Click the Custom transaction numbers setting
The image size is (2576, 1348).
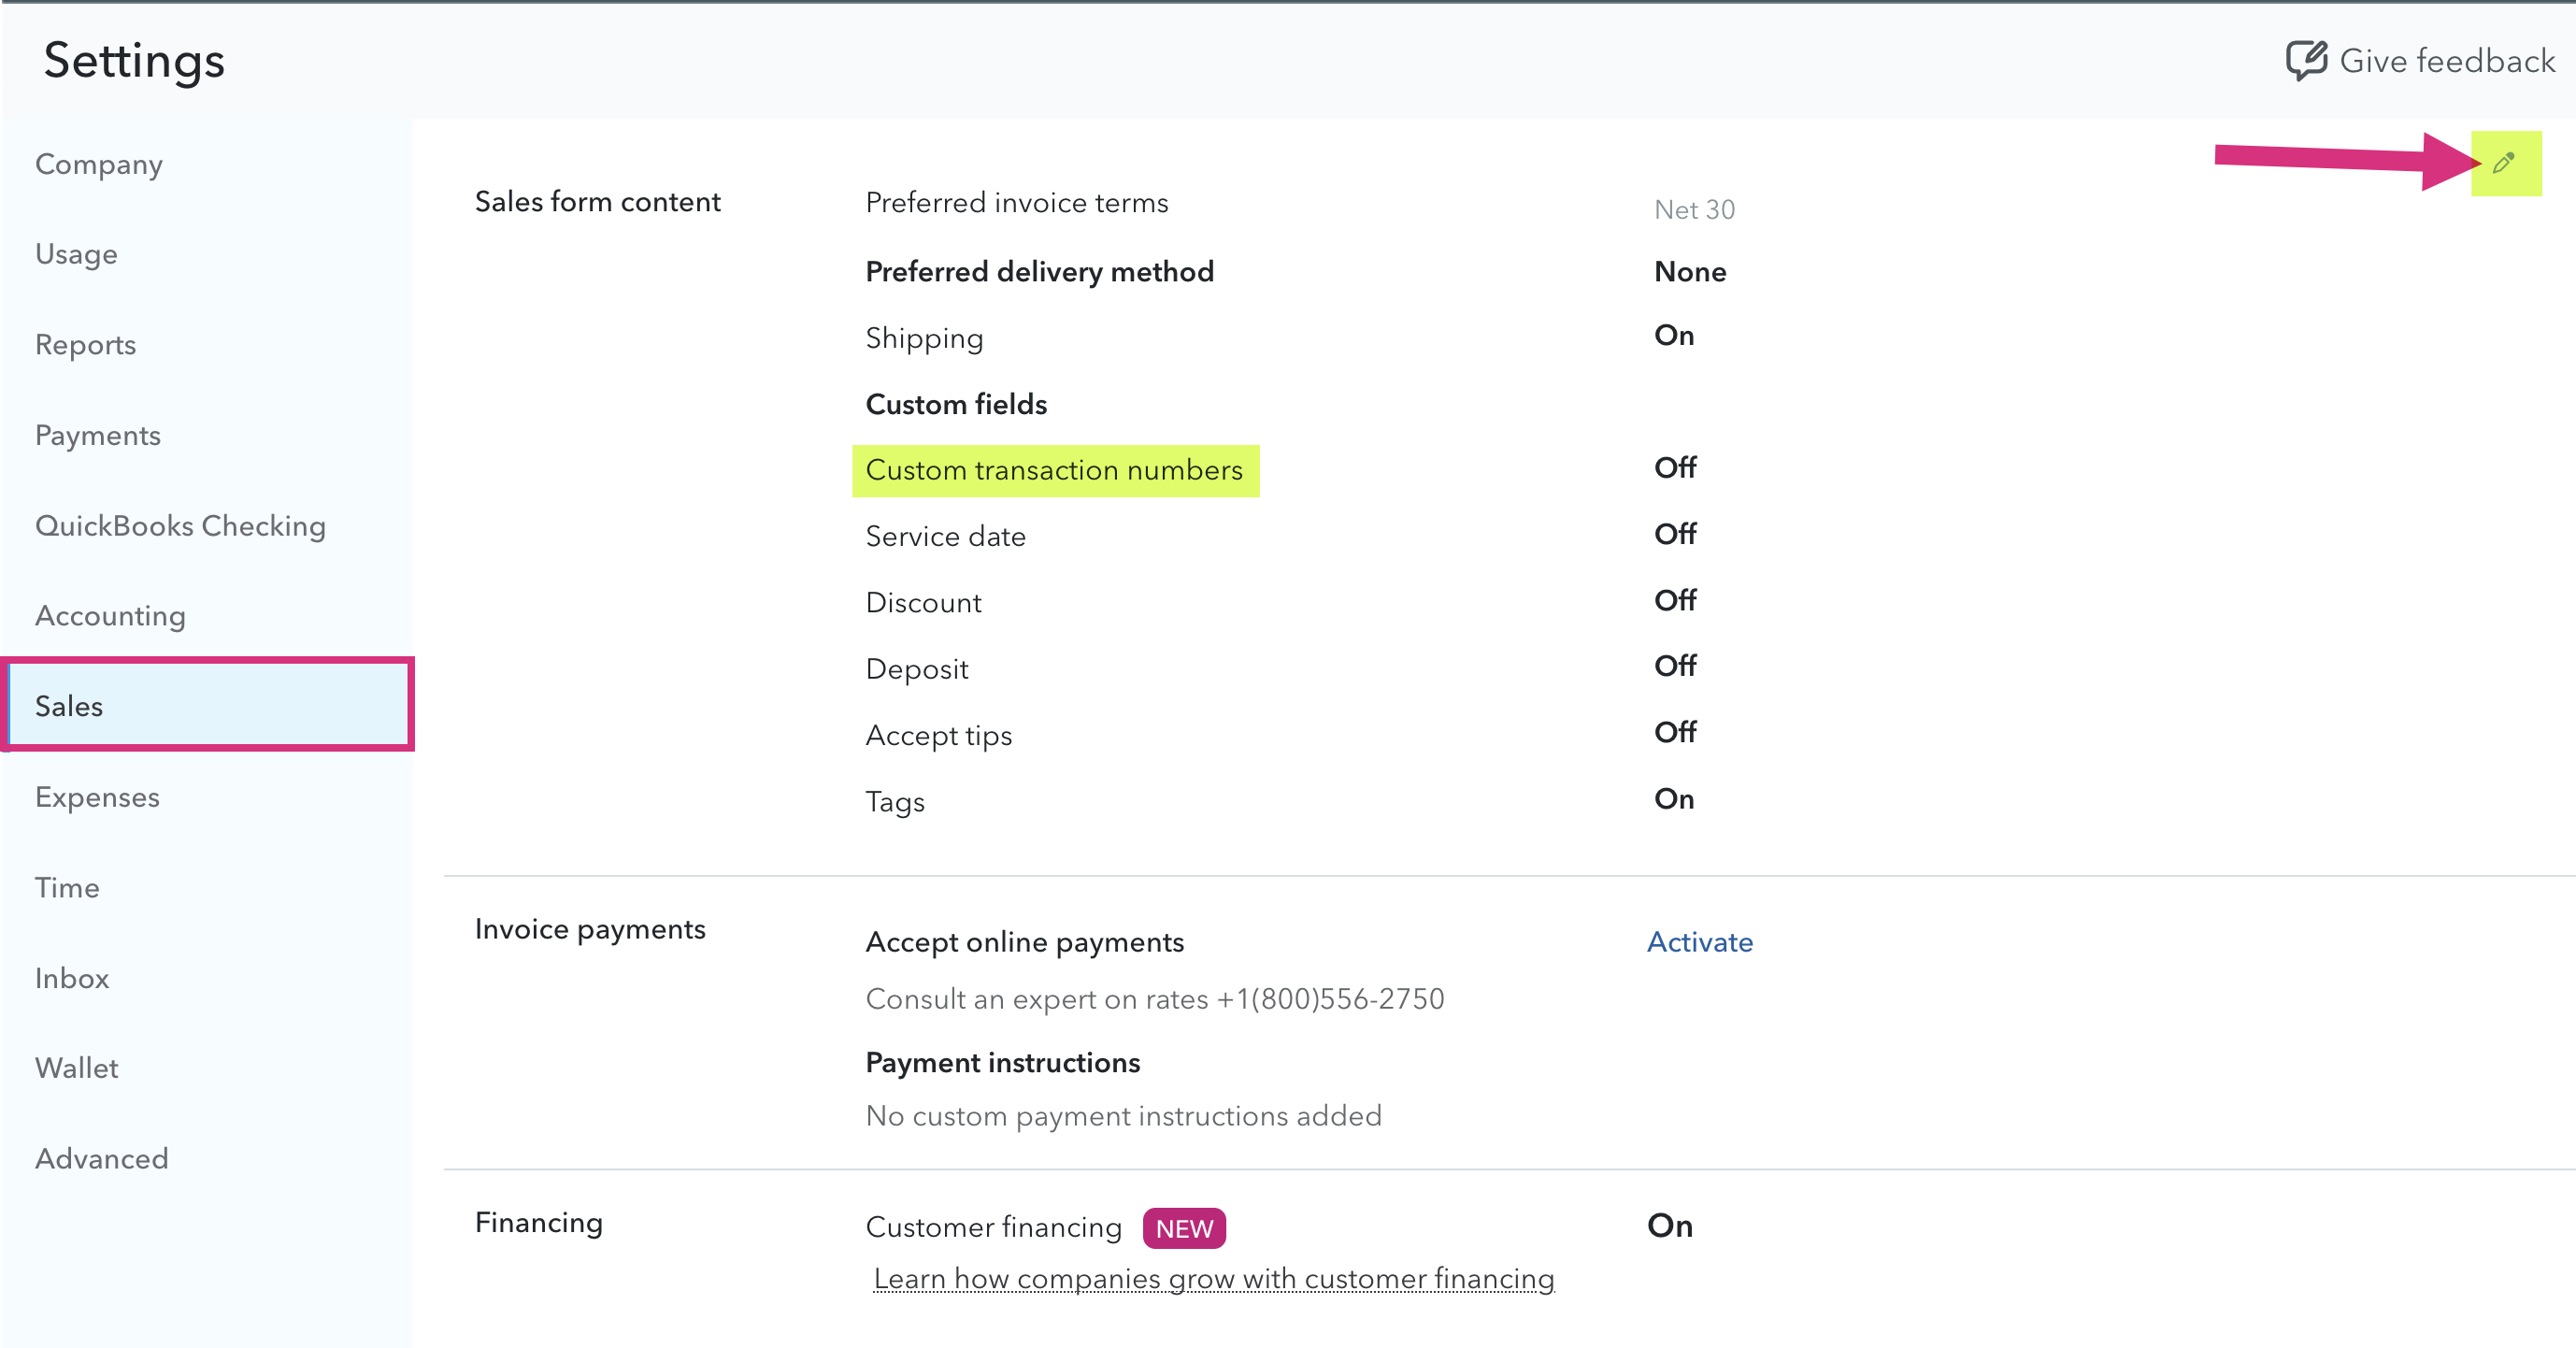coord(1054,470)
